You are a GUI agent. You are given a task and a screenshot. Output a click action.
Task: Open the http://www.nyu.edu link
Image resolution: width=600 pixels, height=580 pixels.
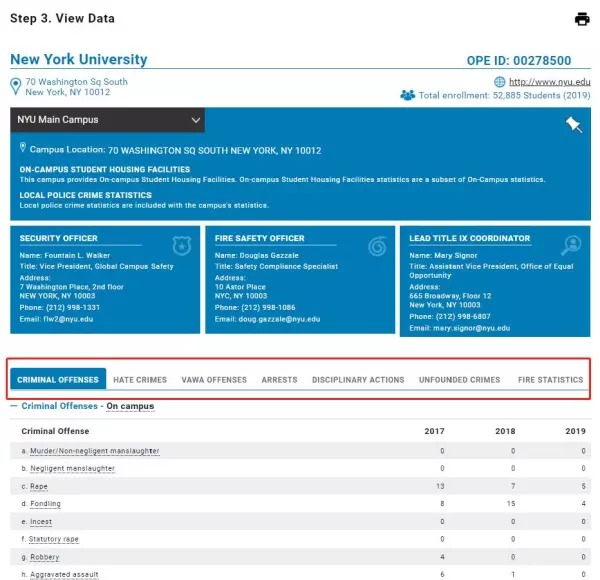point(549,82)
